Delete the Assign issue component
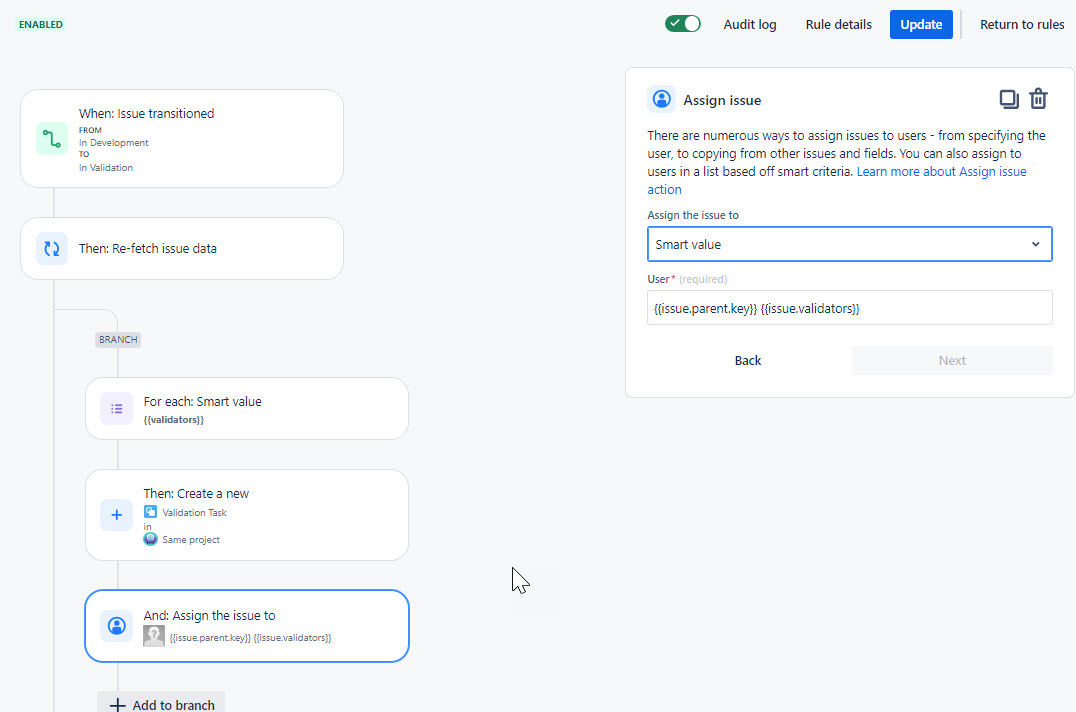 pos(1038,99)
